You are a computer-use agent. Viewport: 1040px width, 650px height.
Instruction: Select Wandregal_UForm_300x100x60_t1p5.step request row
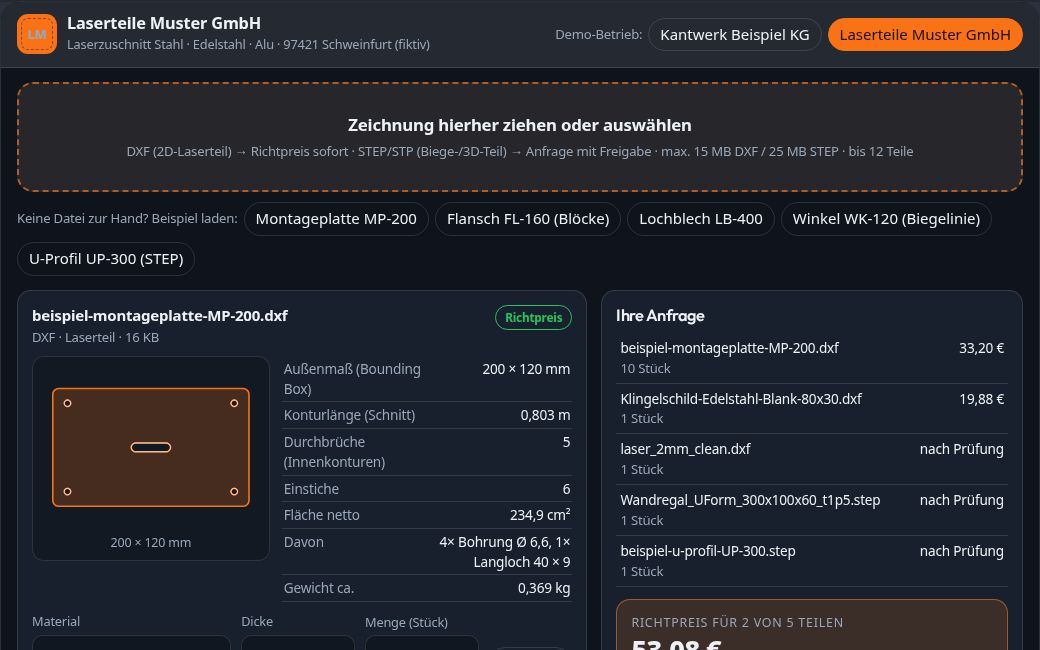[812, 510]
